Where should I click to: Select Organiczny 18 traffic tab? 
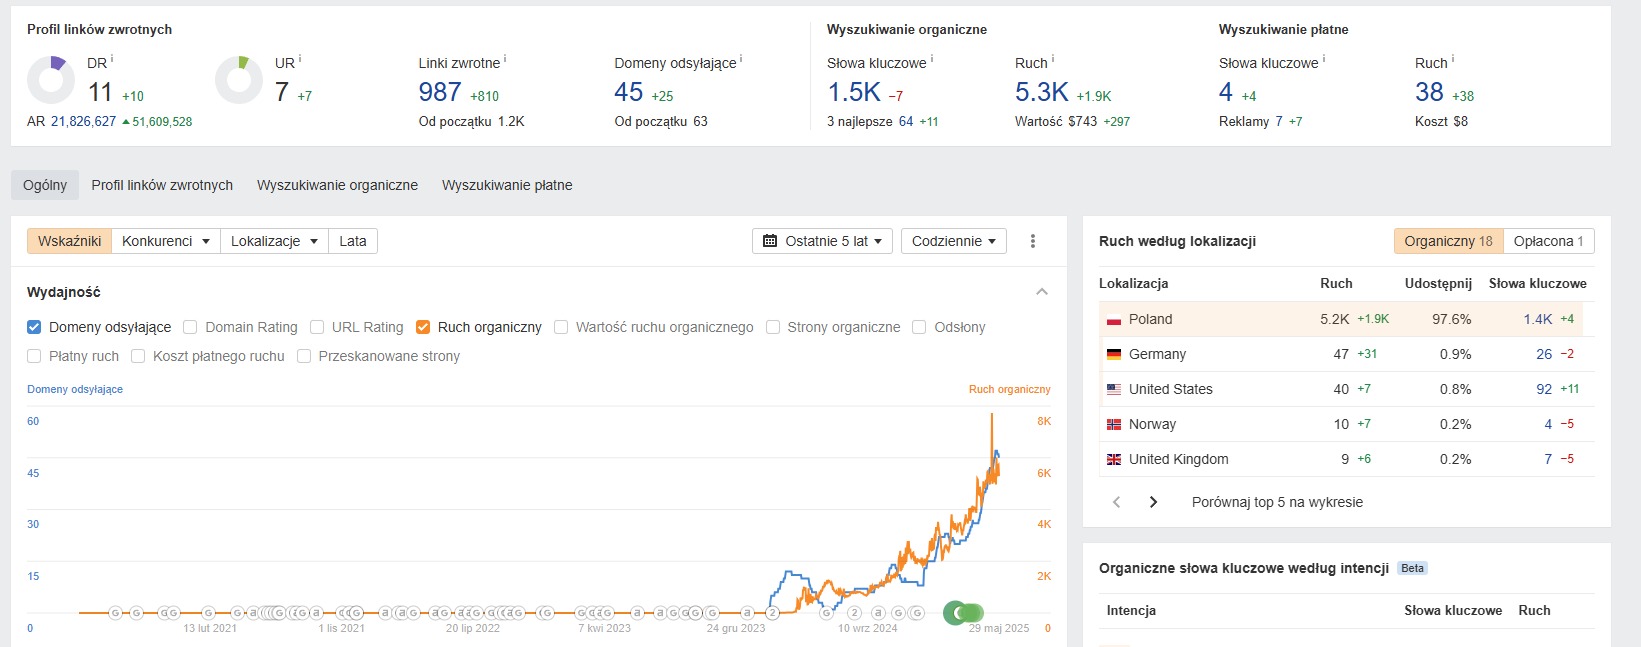1448,241
